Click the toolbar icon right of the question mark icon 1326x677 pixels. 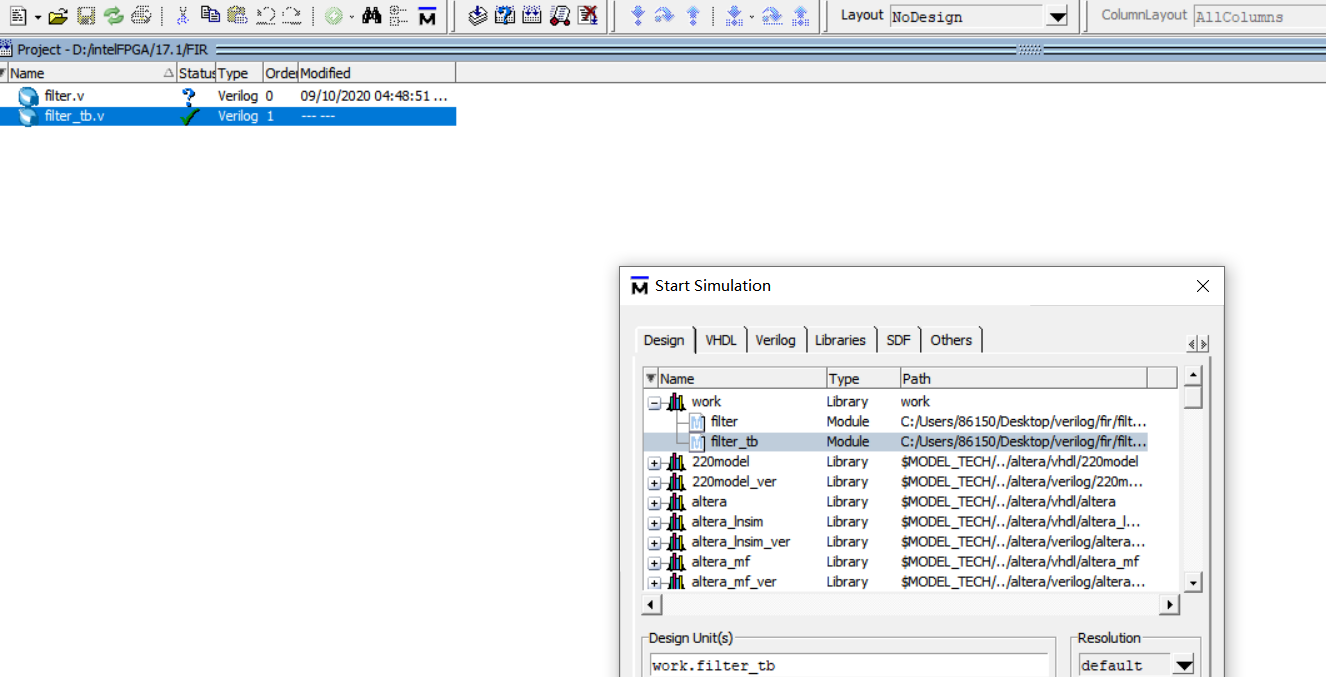pyautogui.click(x=533, y=16)
